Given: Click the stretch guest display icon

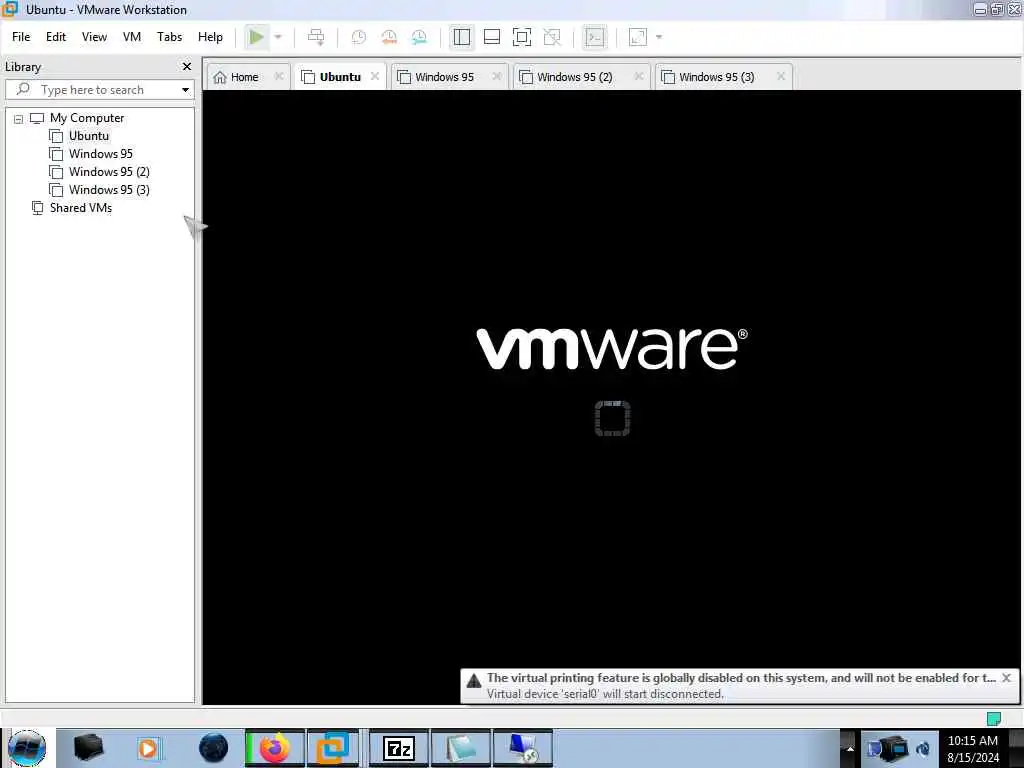Looking at the screenshot, I should pyautogui.click(x=638, y=37).
